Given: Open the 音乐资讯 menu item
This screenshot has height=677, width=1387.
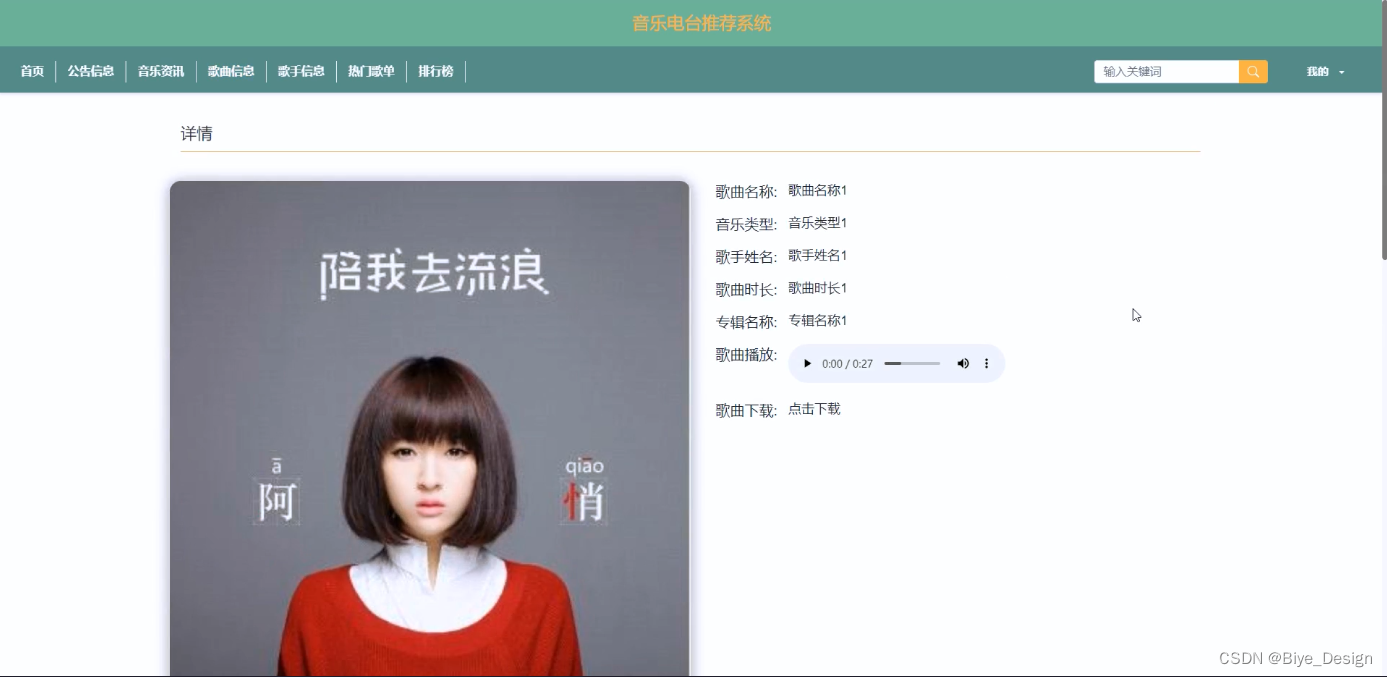Looking at the screenshot, I should tap(161, 72).
